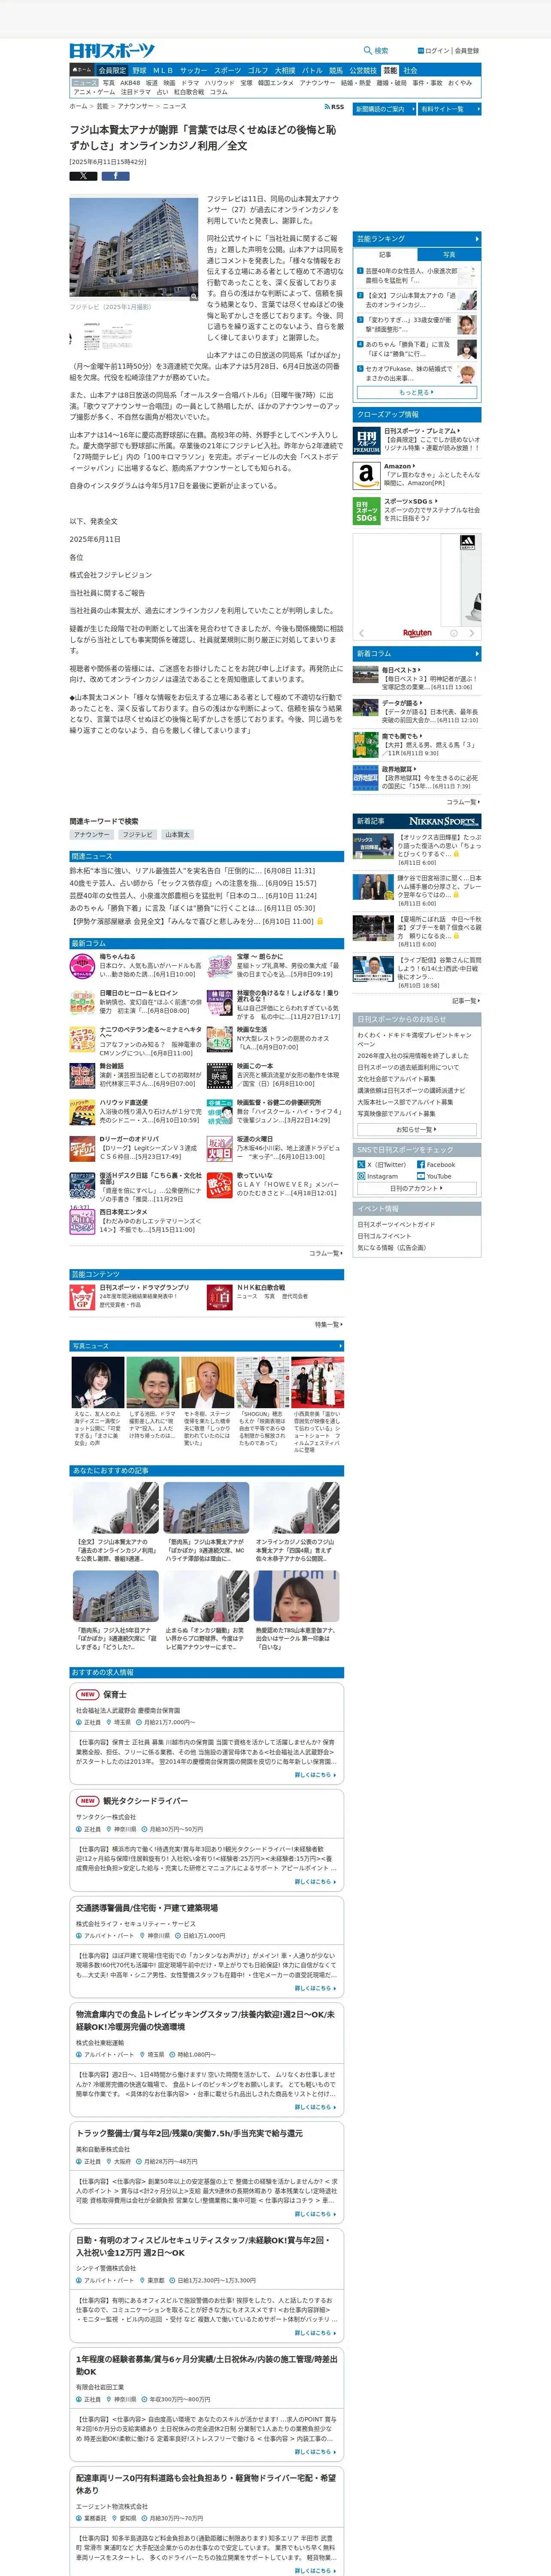Open the AKB48 sub-navigation link

point(131,83)
